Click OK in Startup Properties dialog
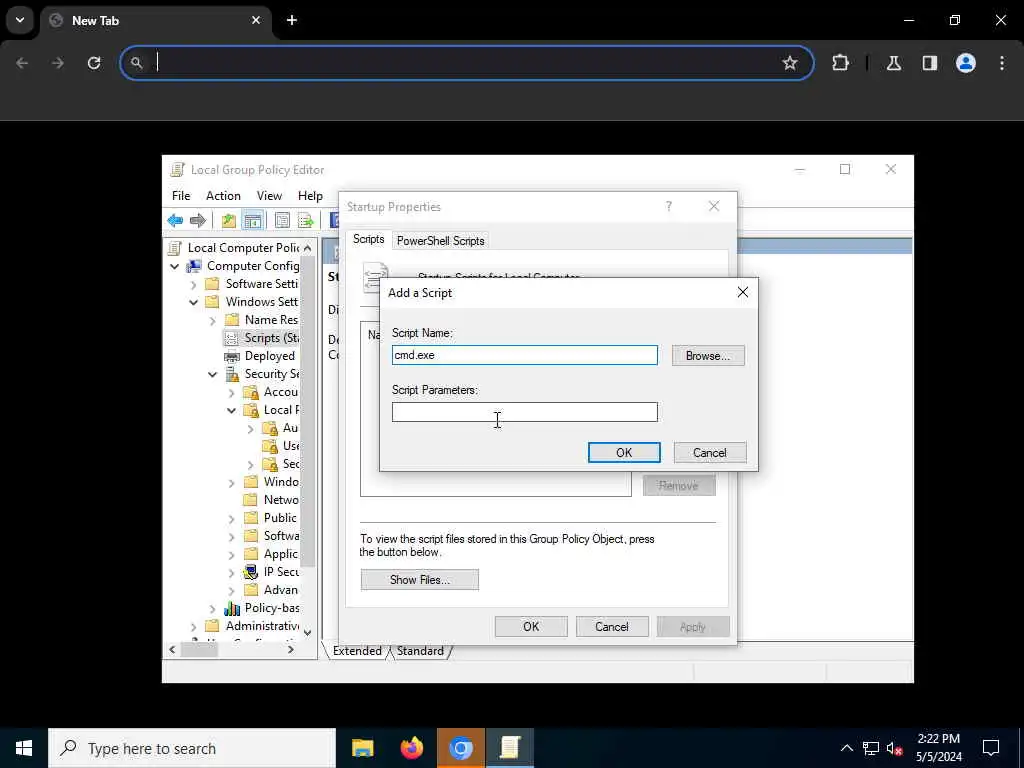1024x768 pixels. click(x=531, y=626)
